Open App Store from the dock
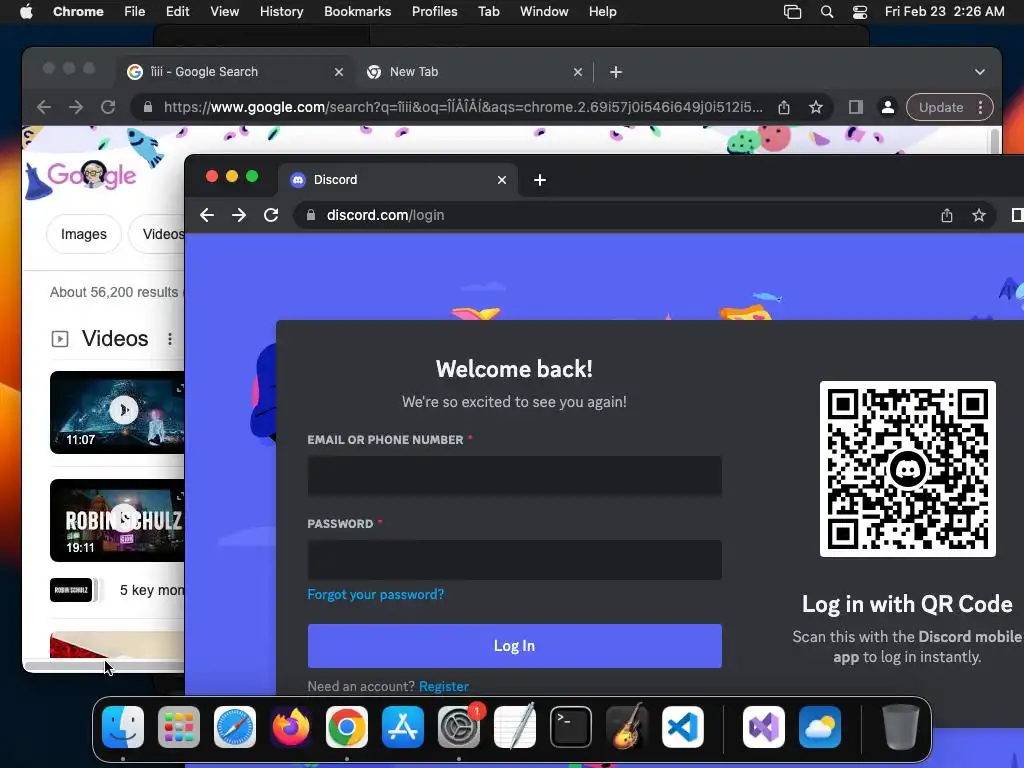 [x=403, y=727]
